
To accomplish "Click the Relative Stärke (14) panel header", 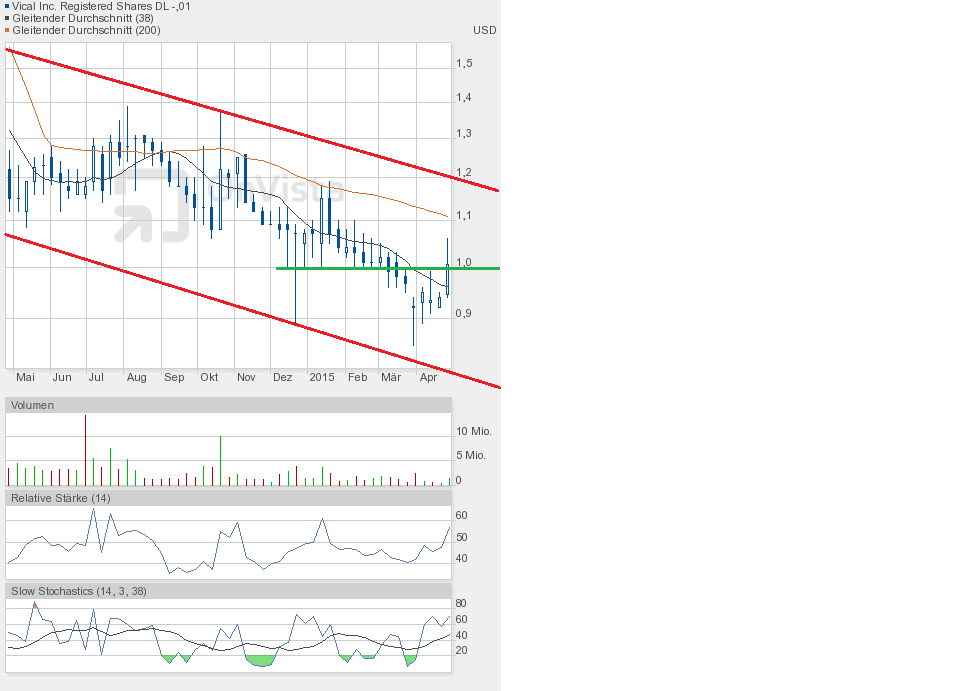I will (61, 498).
